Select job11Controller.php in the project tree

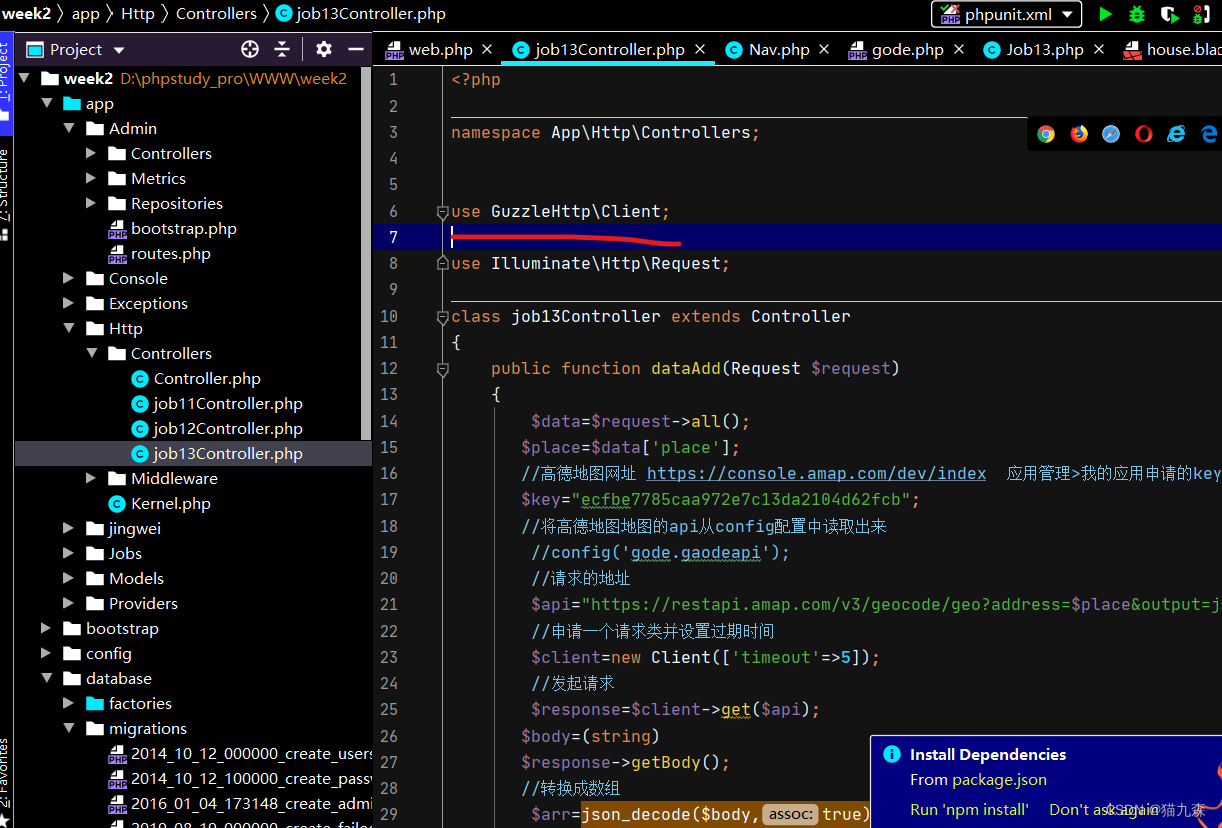tap(227, 403)
